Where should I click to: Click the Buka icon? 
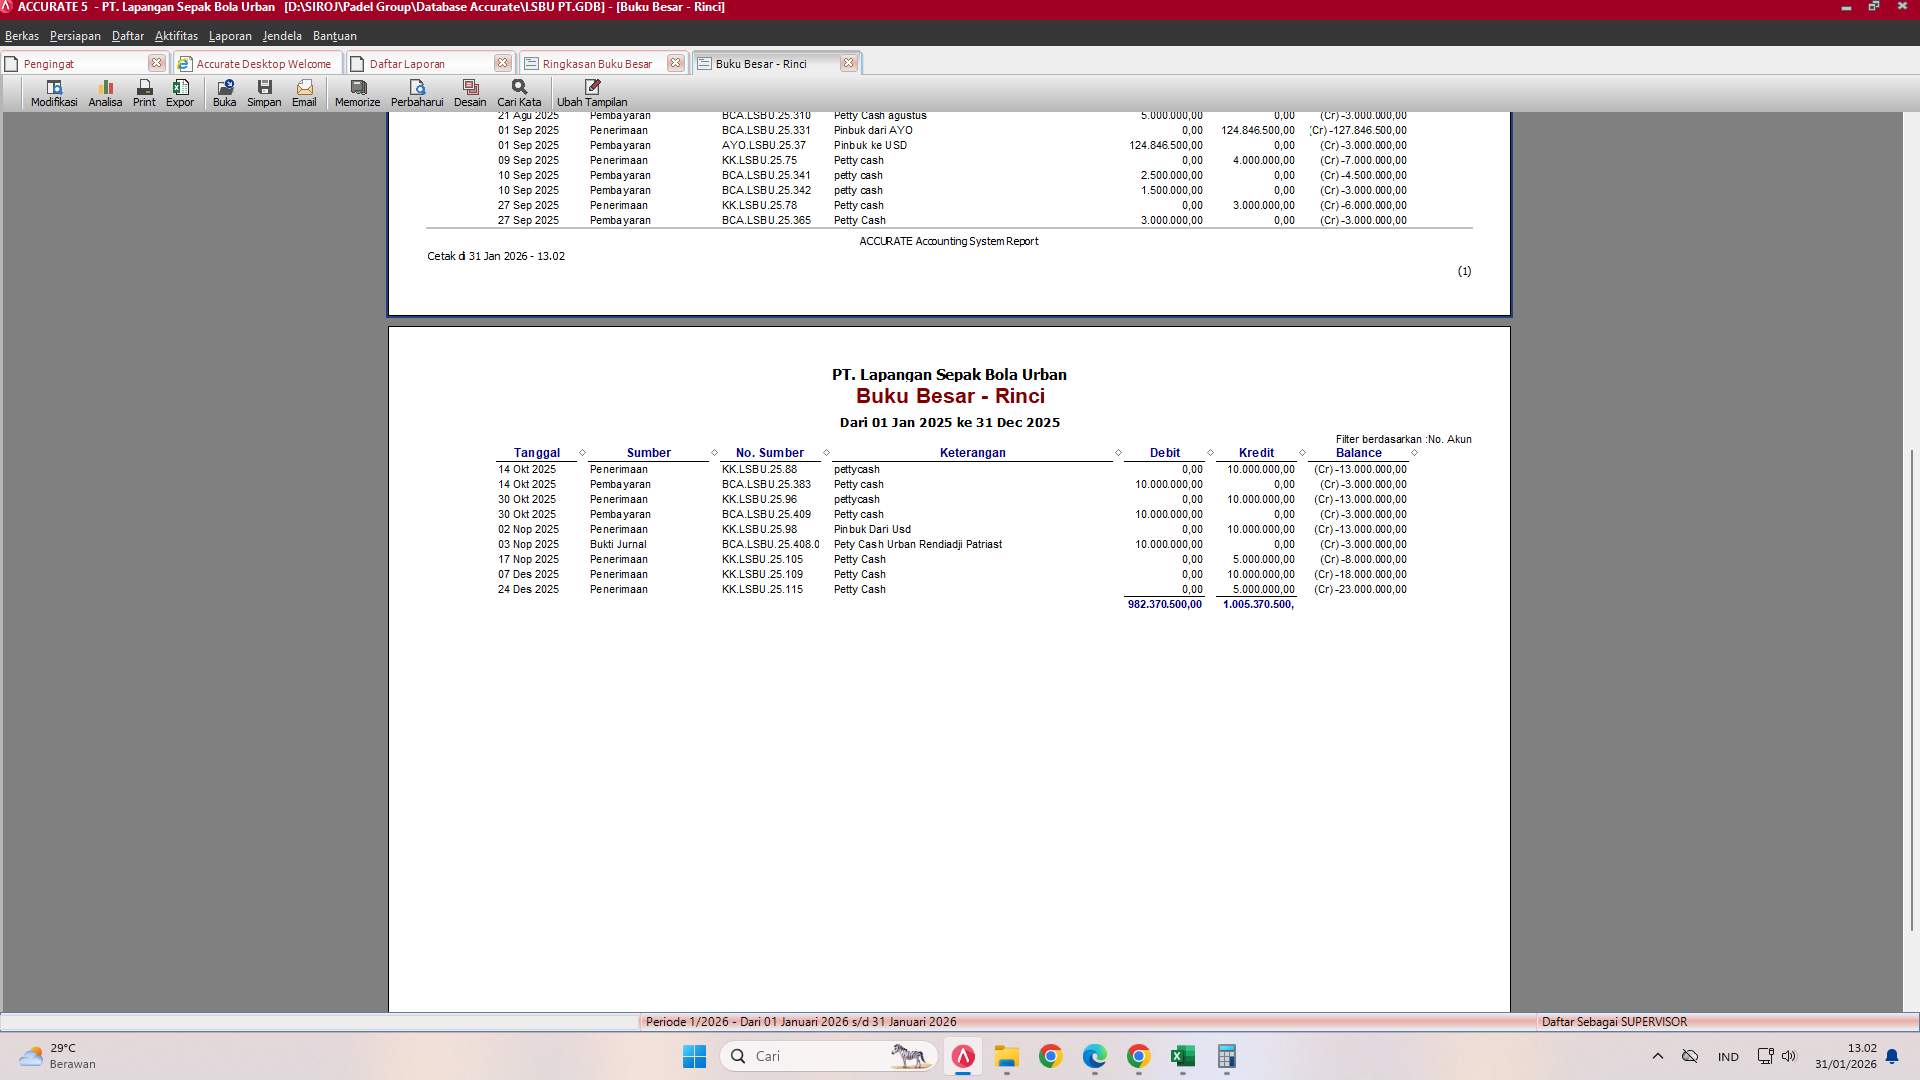pos(224,92)
